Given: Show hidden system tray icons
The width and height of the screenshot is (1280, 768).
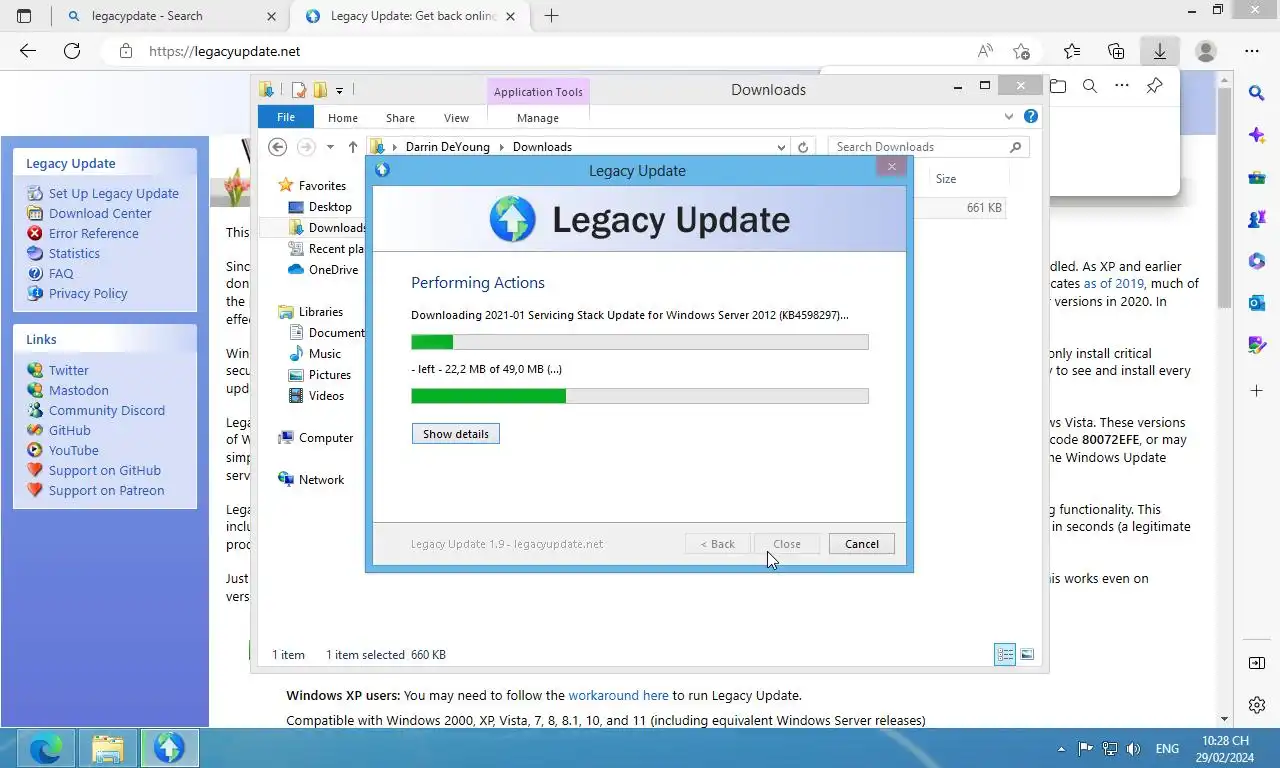Looking at the screenshot, I should tap(1061, 748).
